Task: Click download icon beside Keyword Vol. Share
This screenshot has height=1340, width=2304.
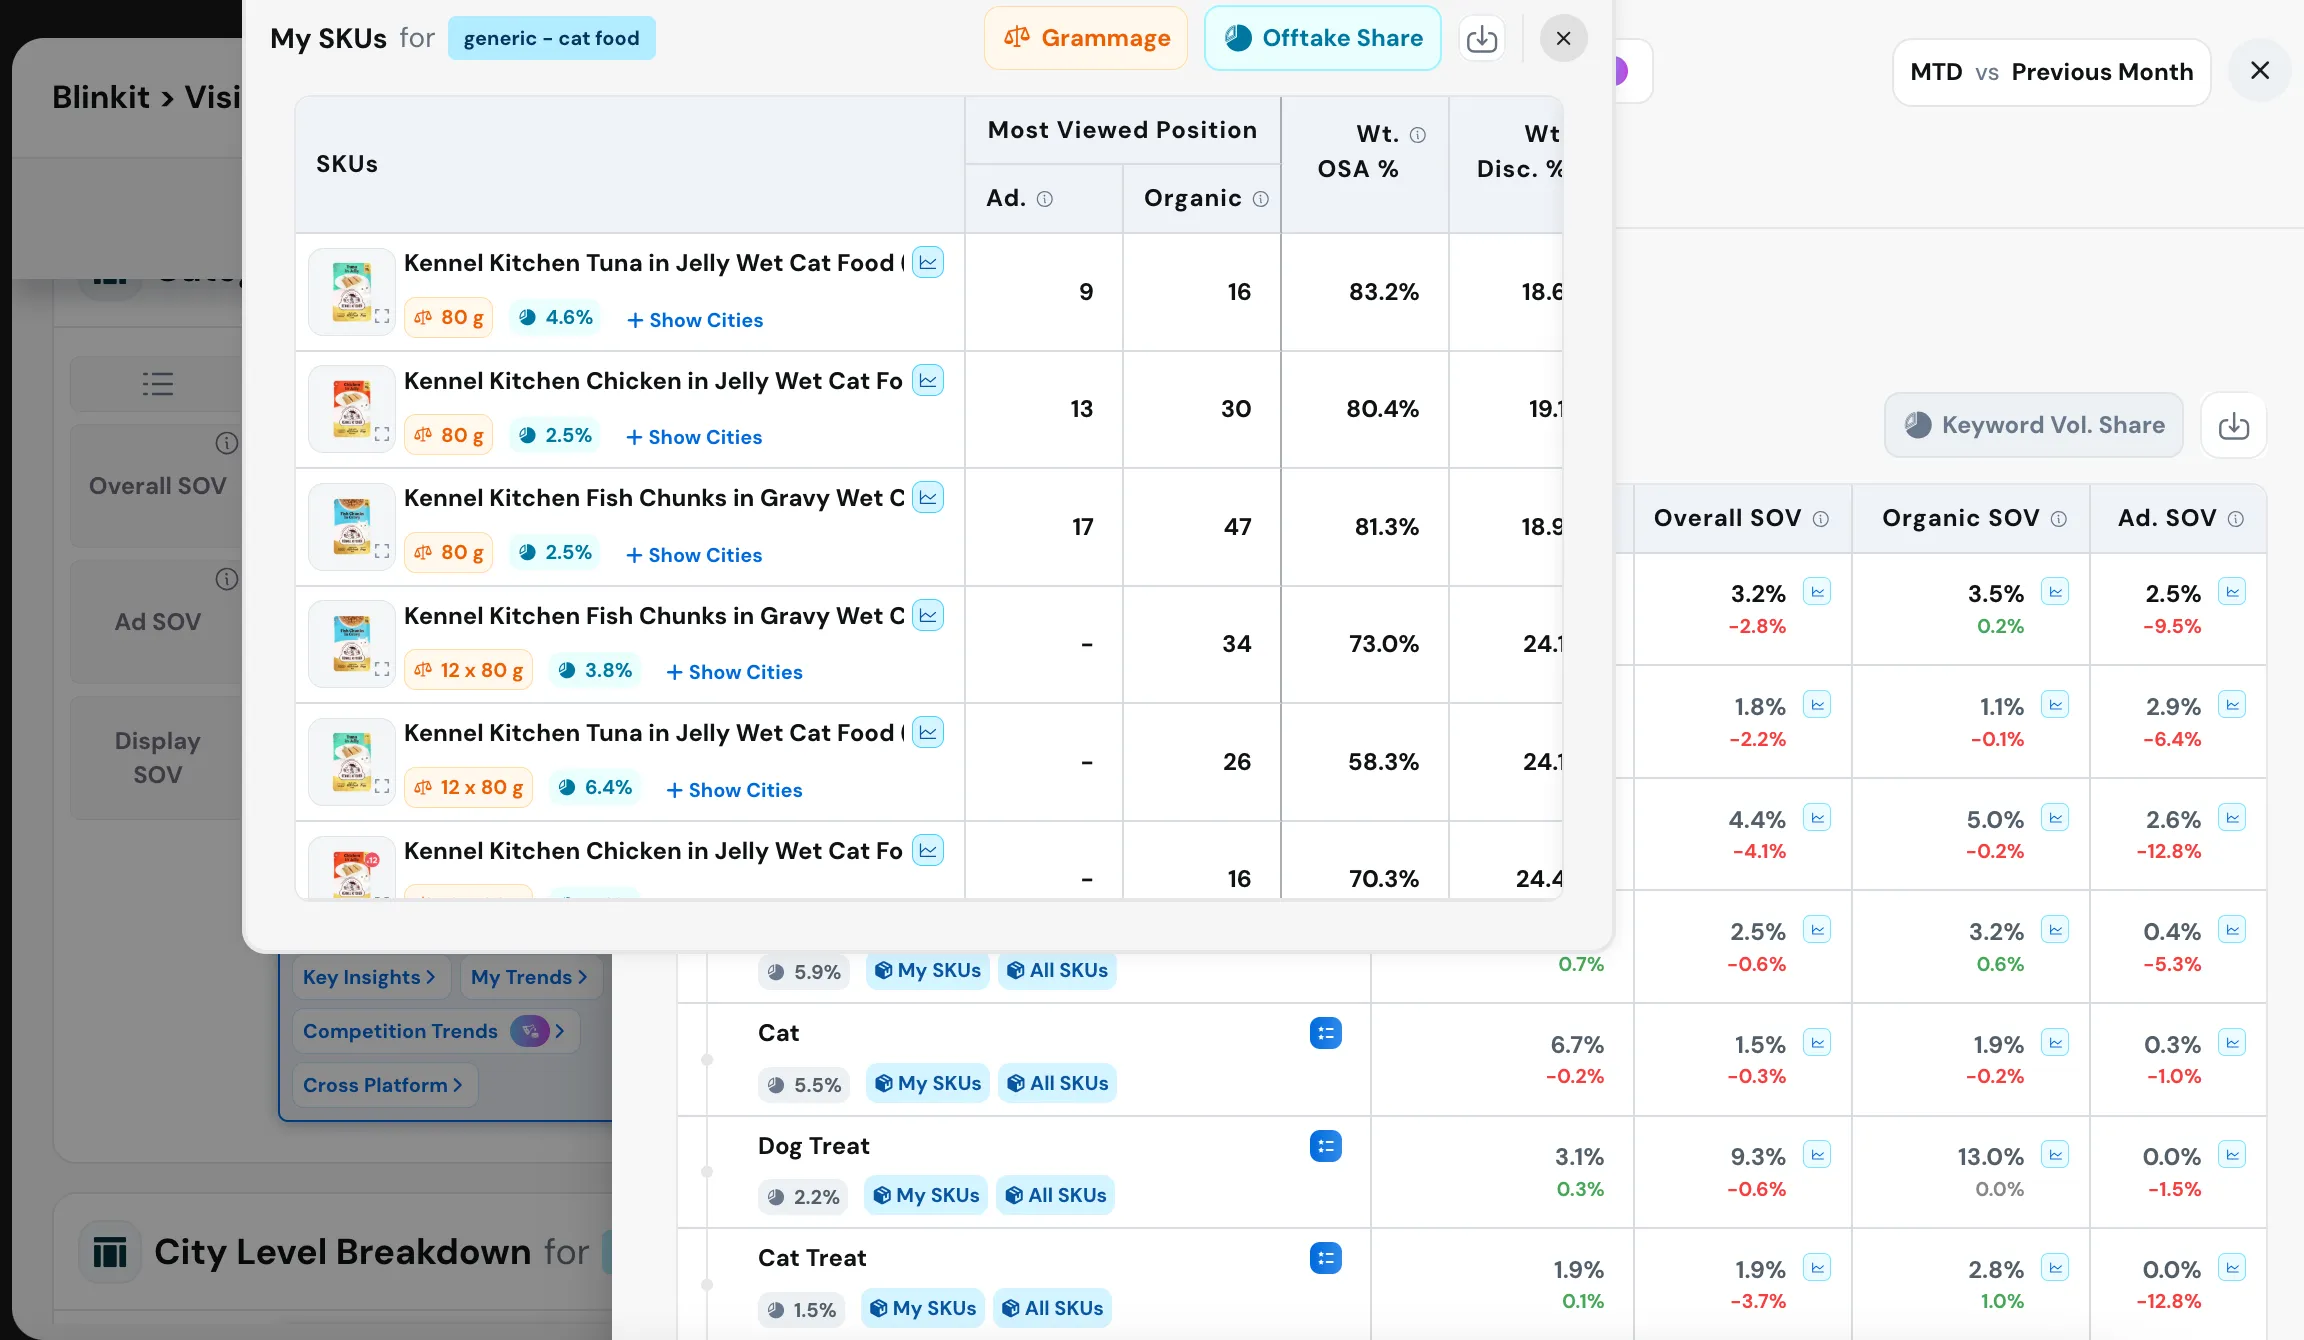Action: 2233,426
